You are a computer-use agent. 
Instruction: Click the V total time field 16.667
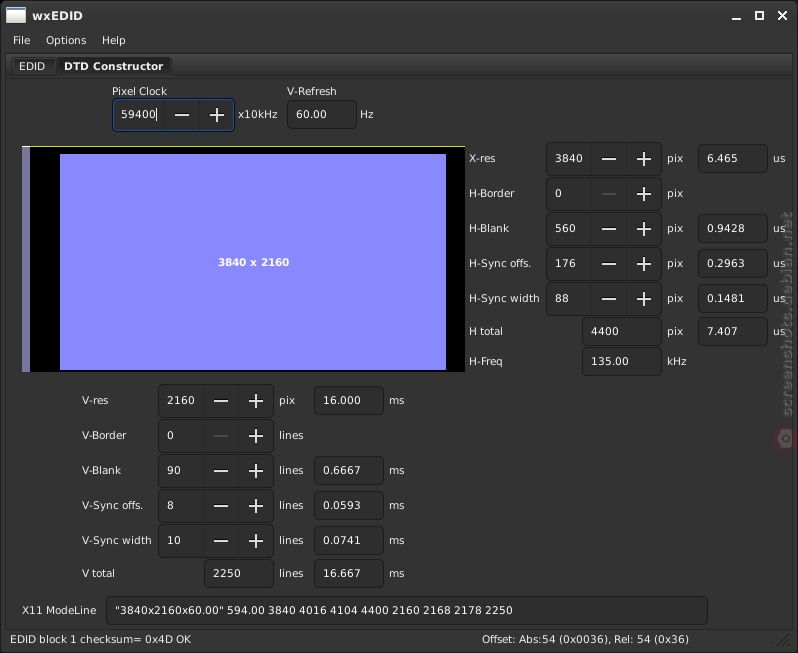(349, 574)
